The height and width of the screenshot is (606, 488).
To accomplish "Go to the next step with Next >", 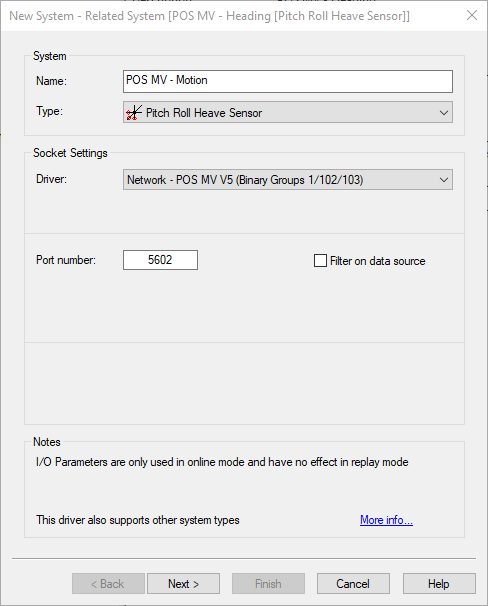I will [x=184, y=584].
